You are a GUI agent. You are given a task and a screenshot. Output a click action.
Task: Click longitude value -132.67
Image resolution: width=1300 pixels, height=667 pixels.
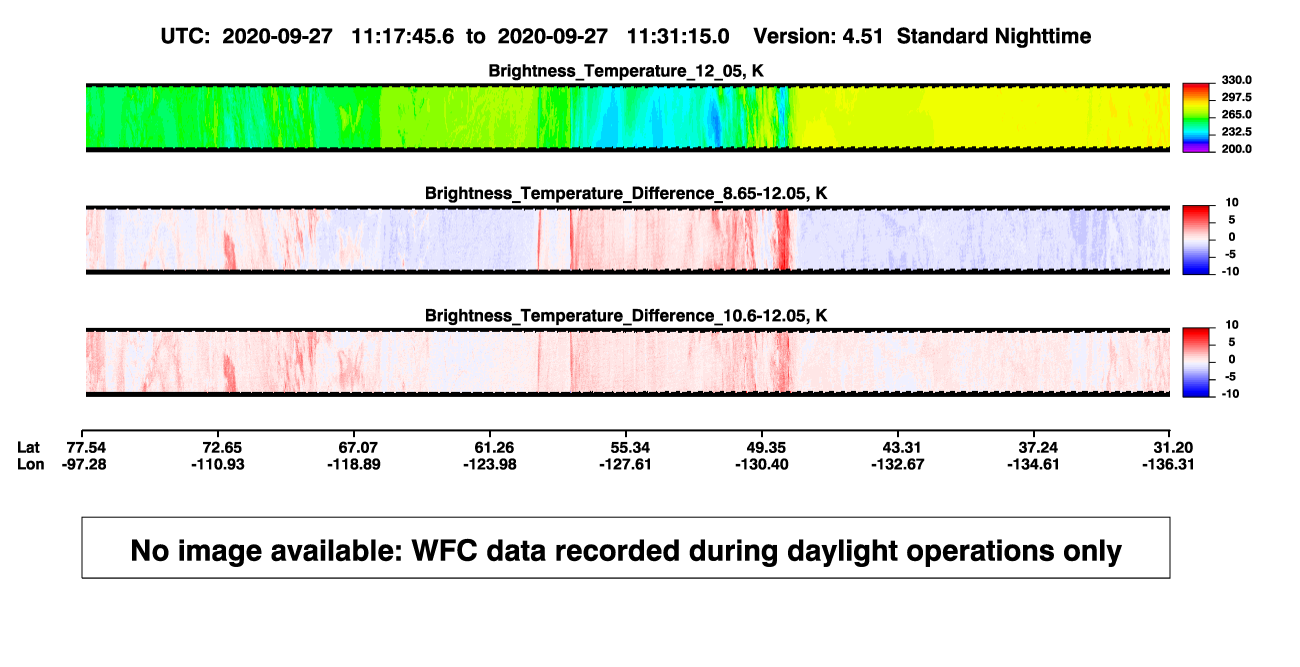[x=899, y=464]
